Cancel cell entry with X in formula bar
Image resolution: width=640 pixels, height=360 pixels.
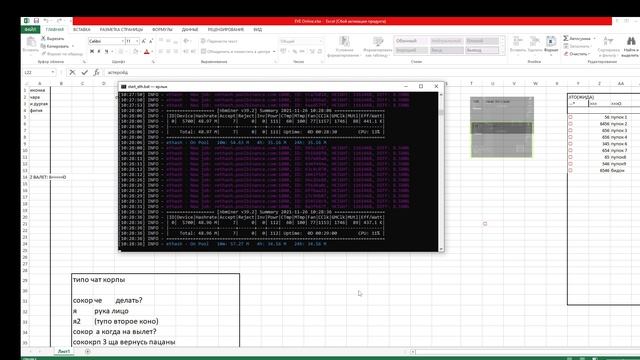tap(72, 72)
